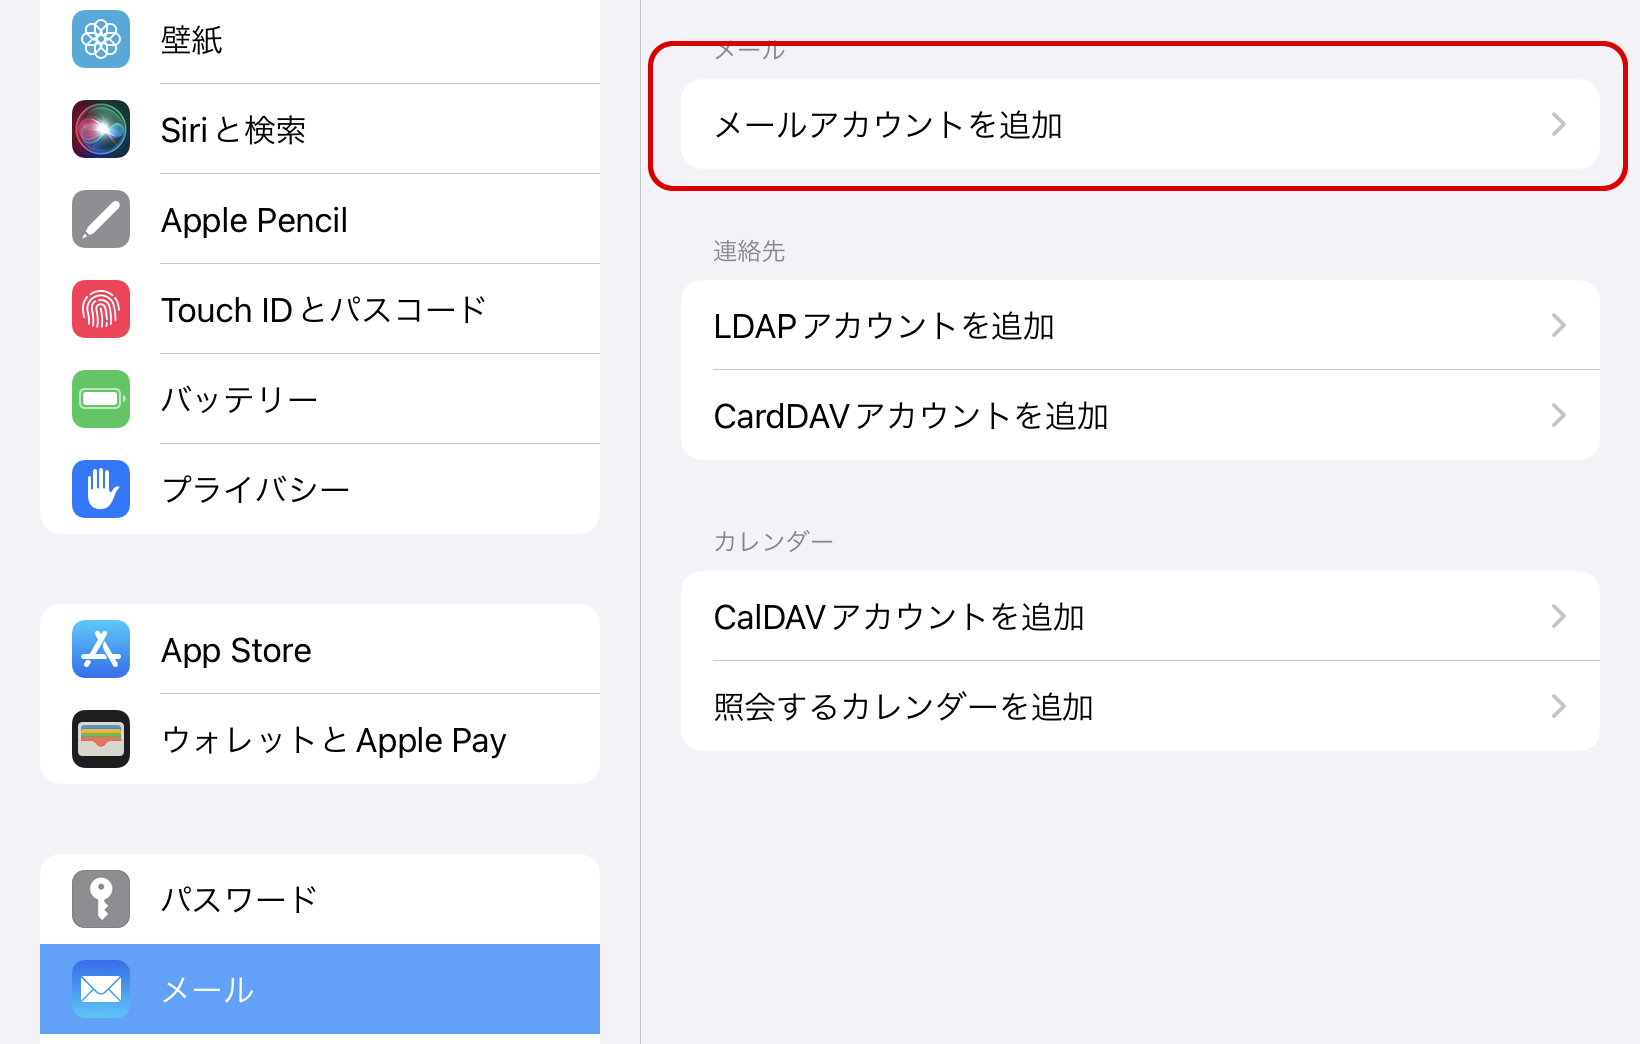Expand the CardDAV アカウントを追加 chevron
The width and height of the screenshot is (1640, 1044).
coord(1558,415)
